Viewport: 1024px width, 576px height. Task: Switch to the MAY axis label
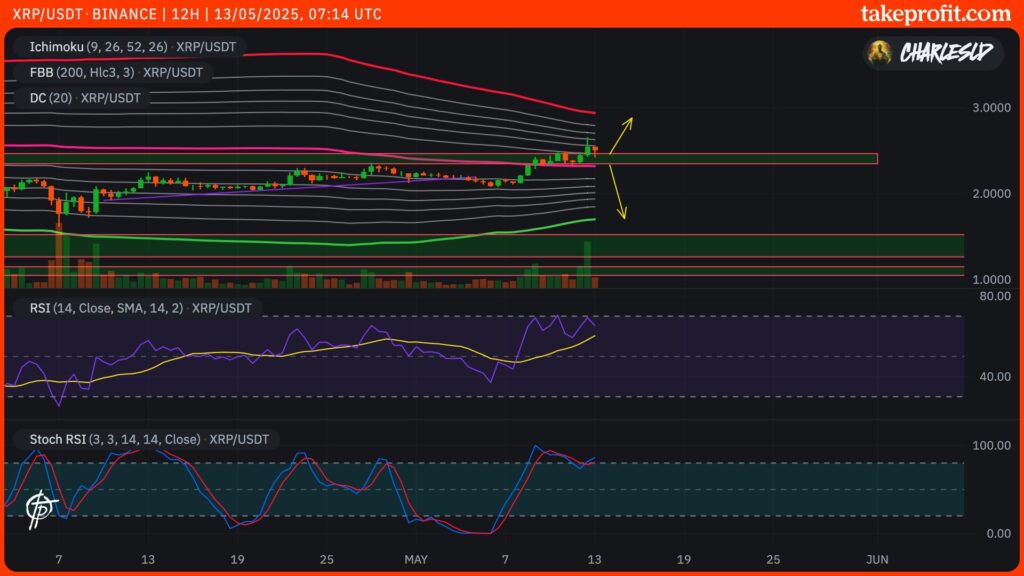tap(415, 560)
